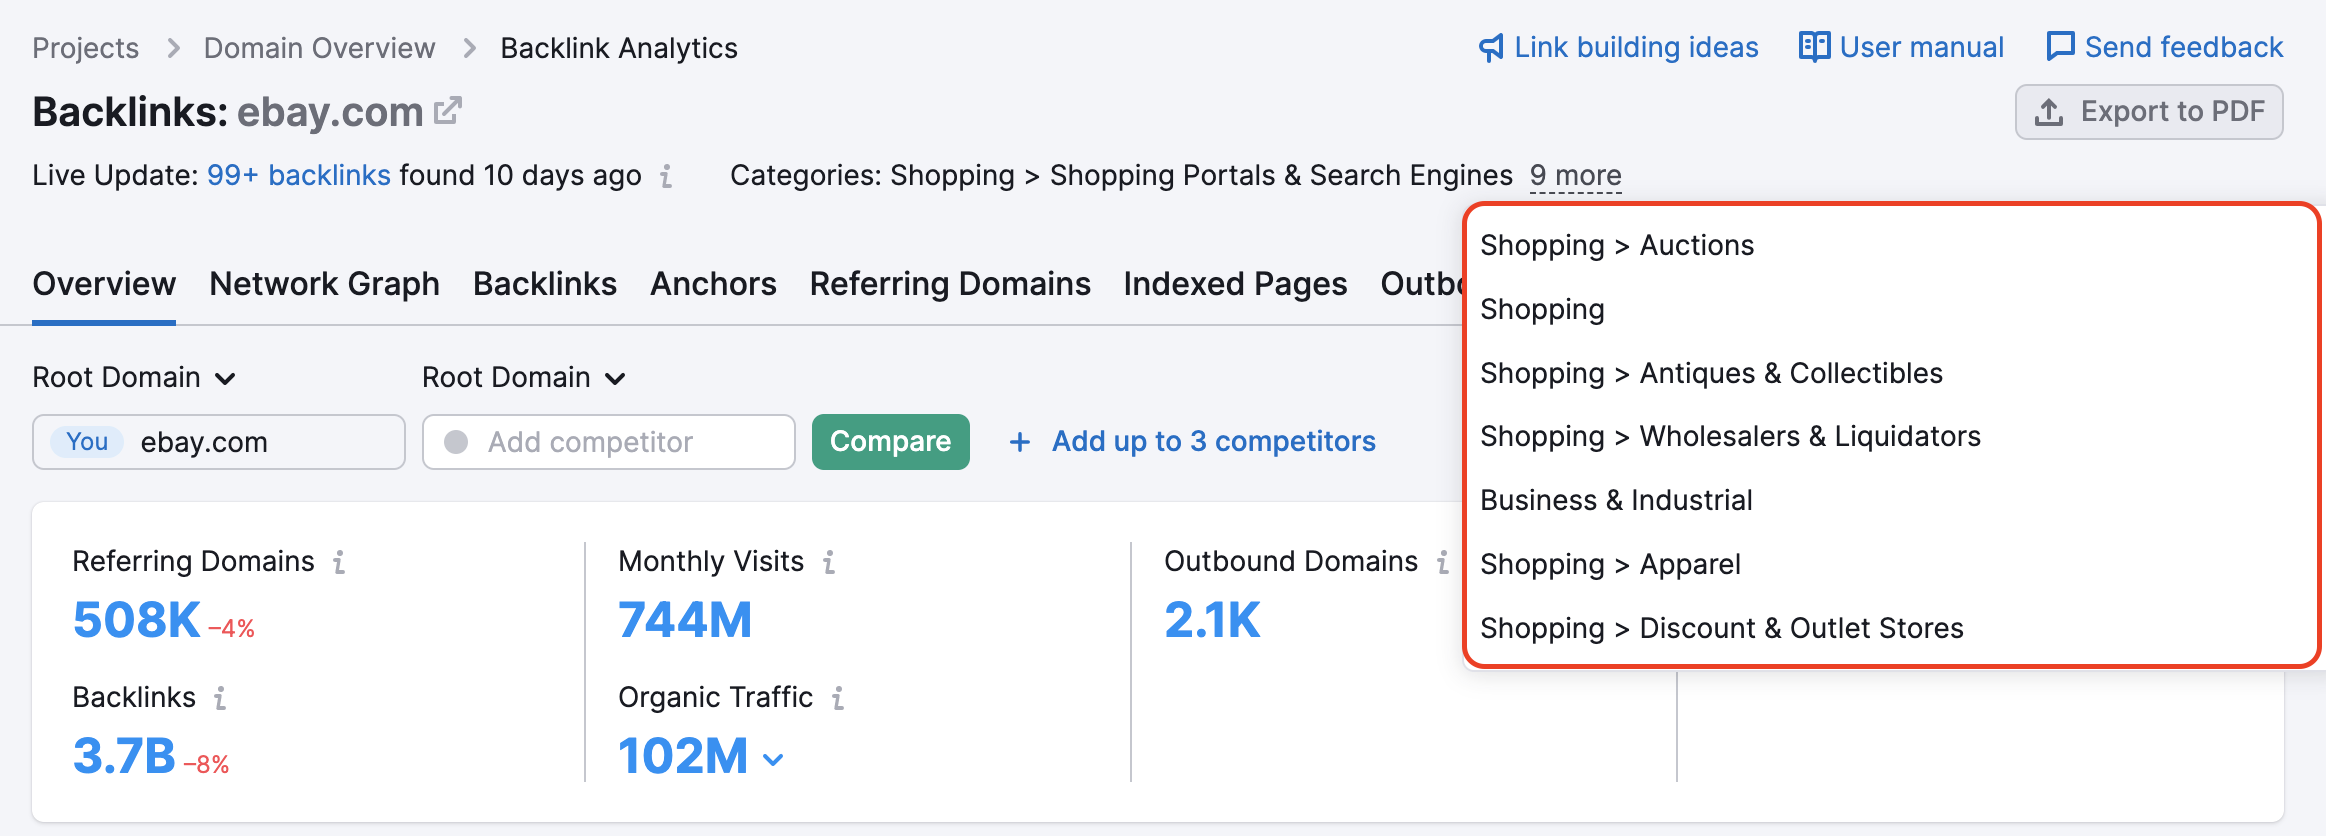Click the Monthly Visits info icon
This screenshot has height=836, width=2326.
[829, 562]
